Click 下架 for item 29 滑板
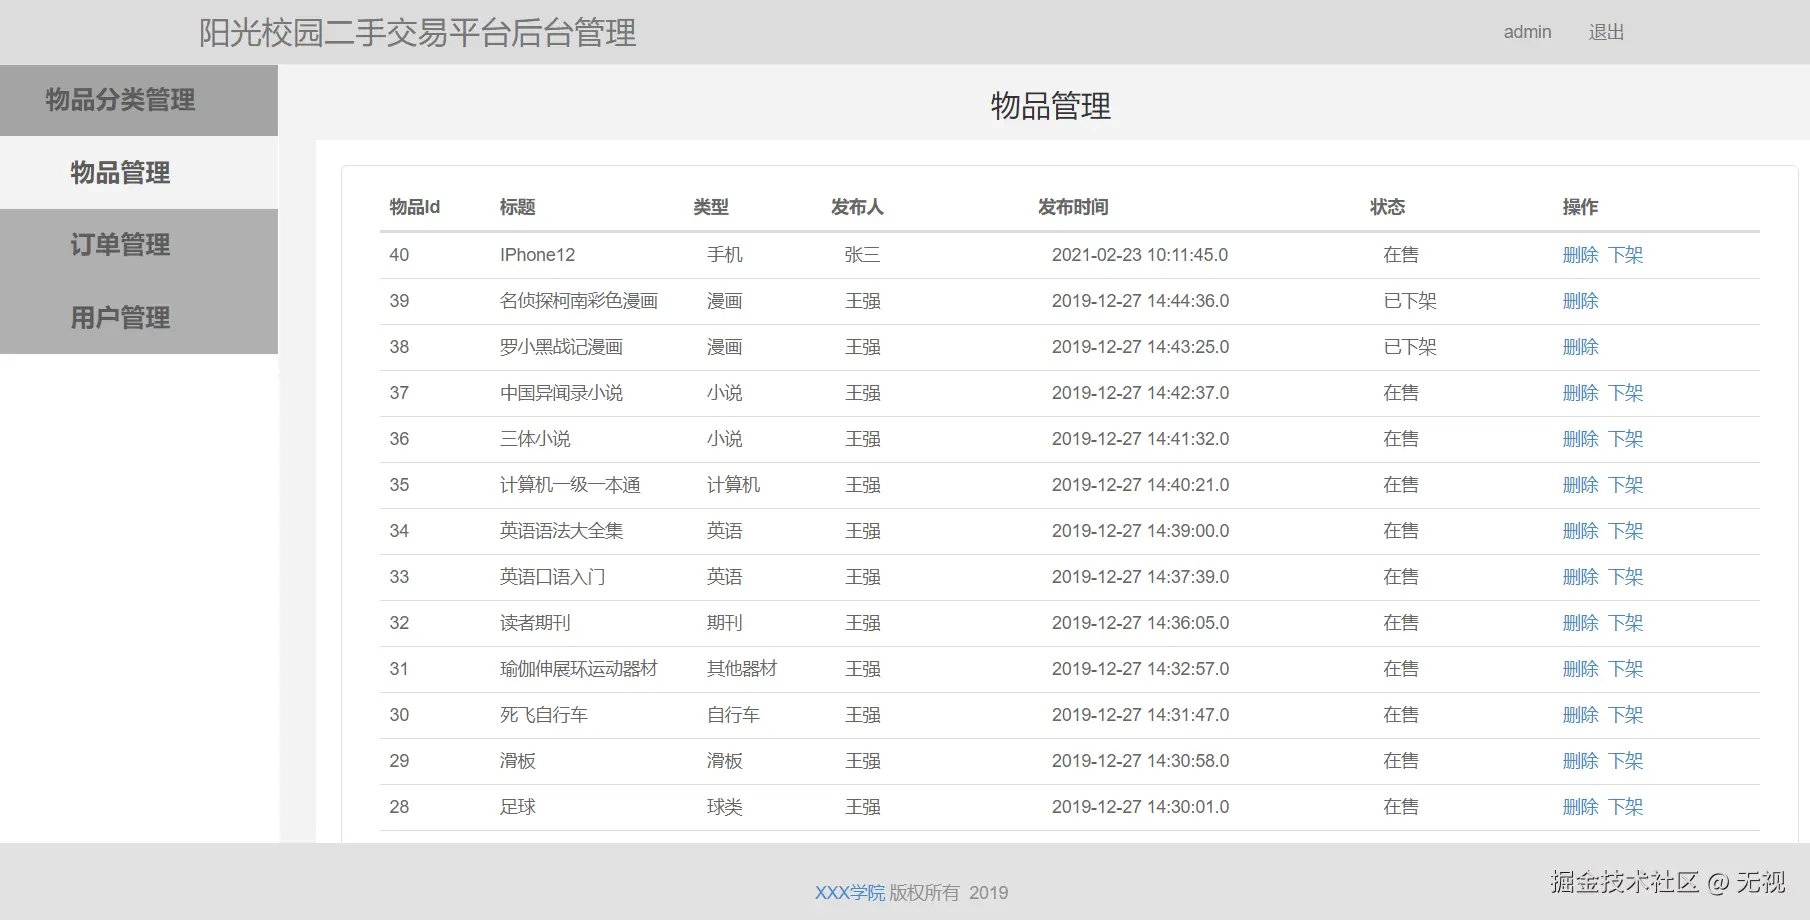Viewport: 1810px width, 920px height. (x=1625, y=761)
